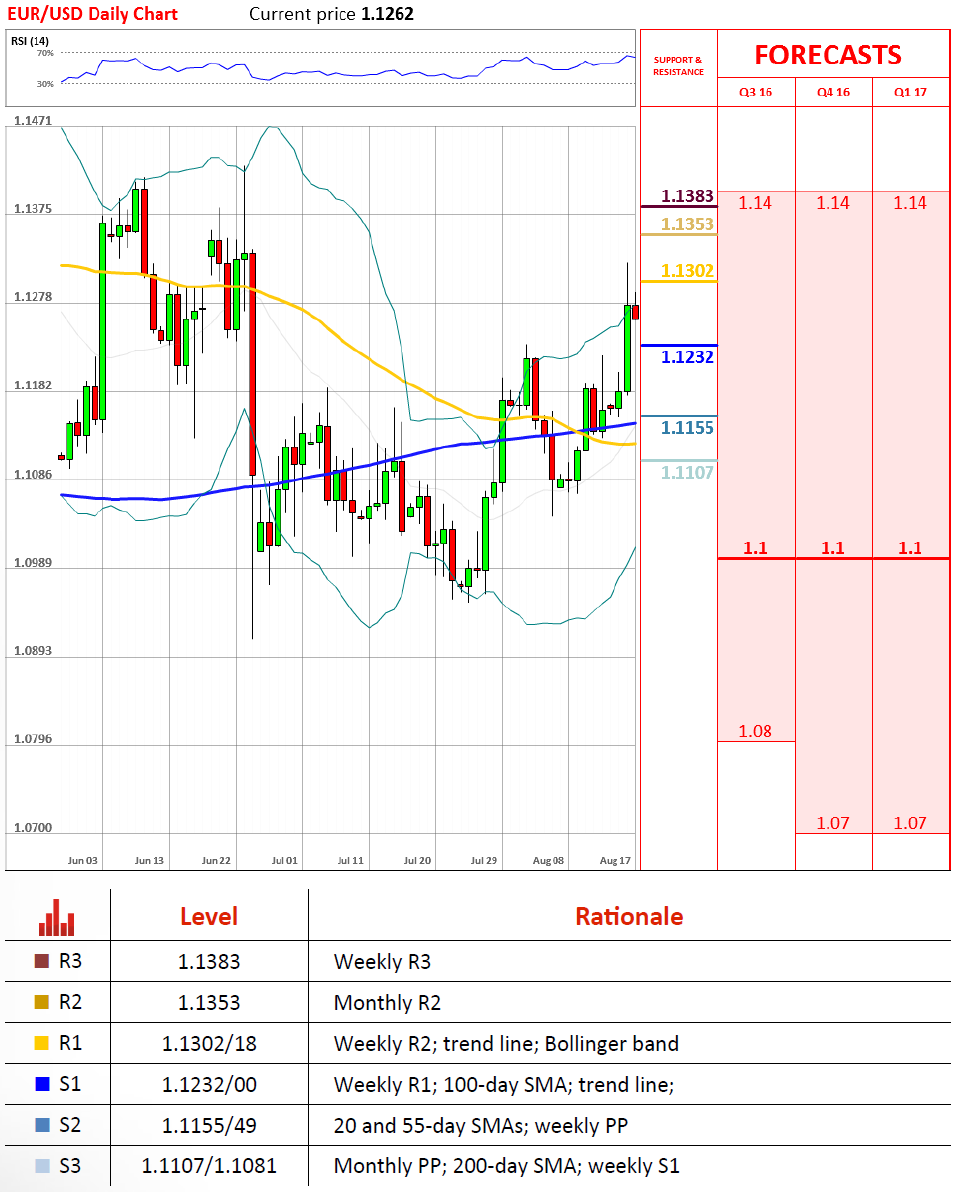Viewport: 957px width, 1192px height.
Task: Click the 30% RSI level label
Action: (45, 84)
